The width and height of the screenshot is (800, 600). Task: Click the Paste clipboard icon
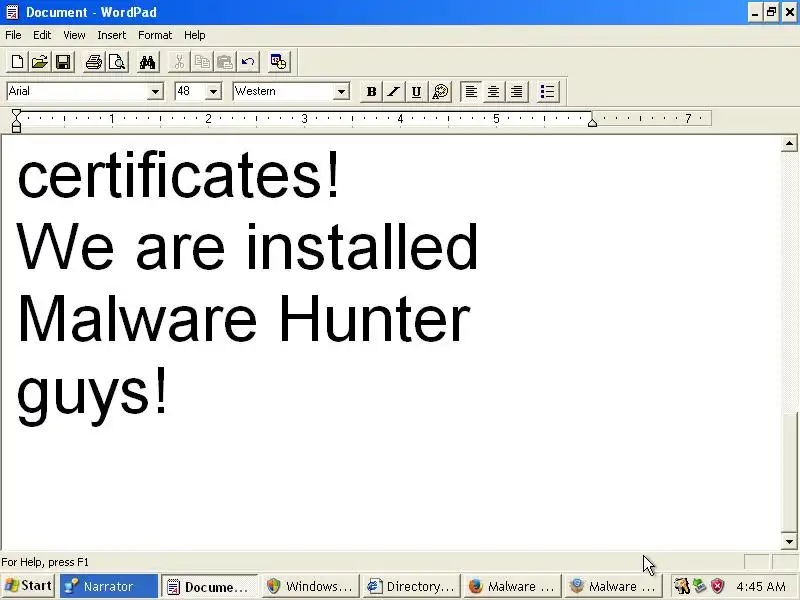point(224,62)
